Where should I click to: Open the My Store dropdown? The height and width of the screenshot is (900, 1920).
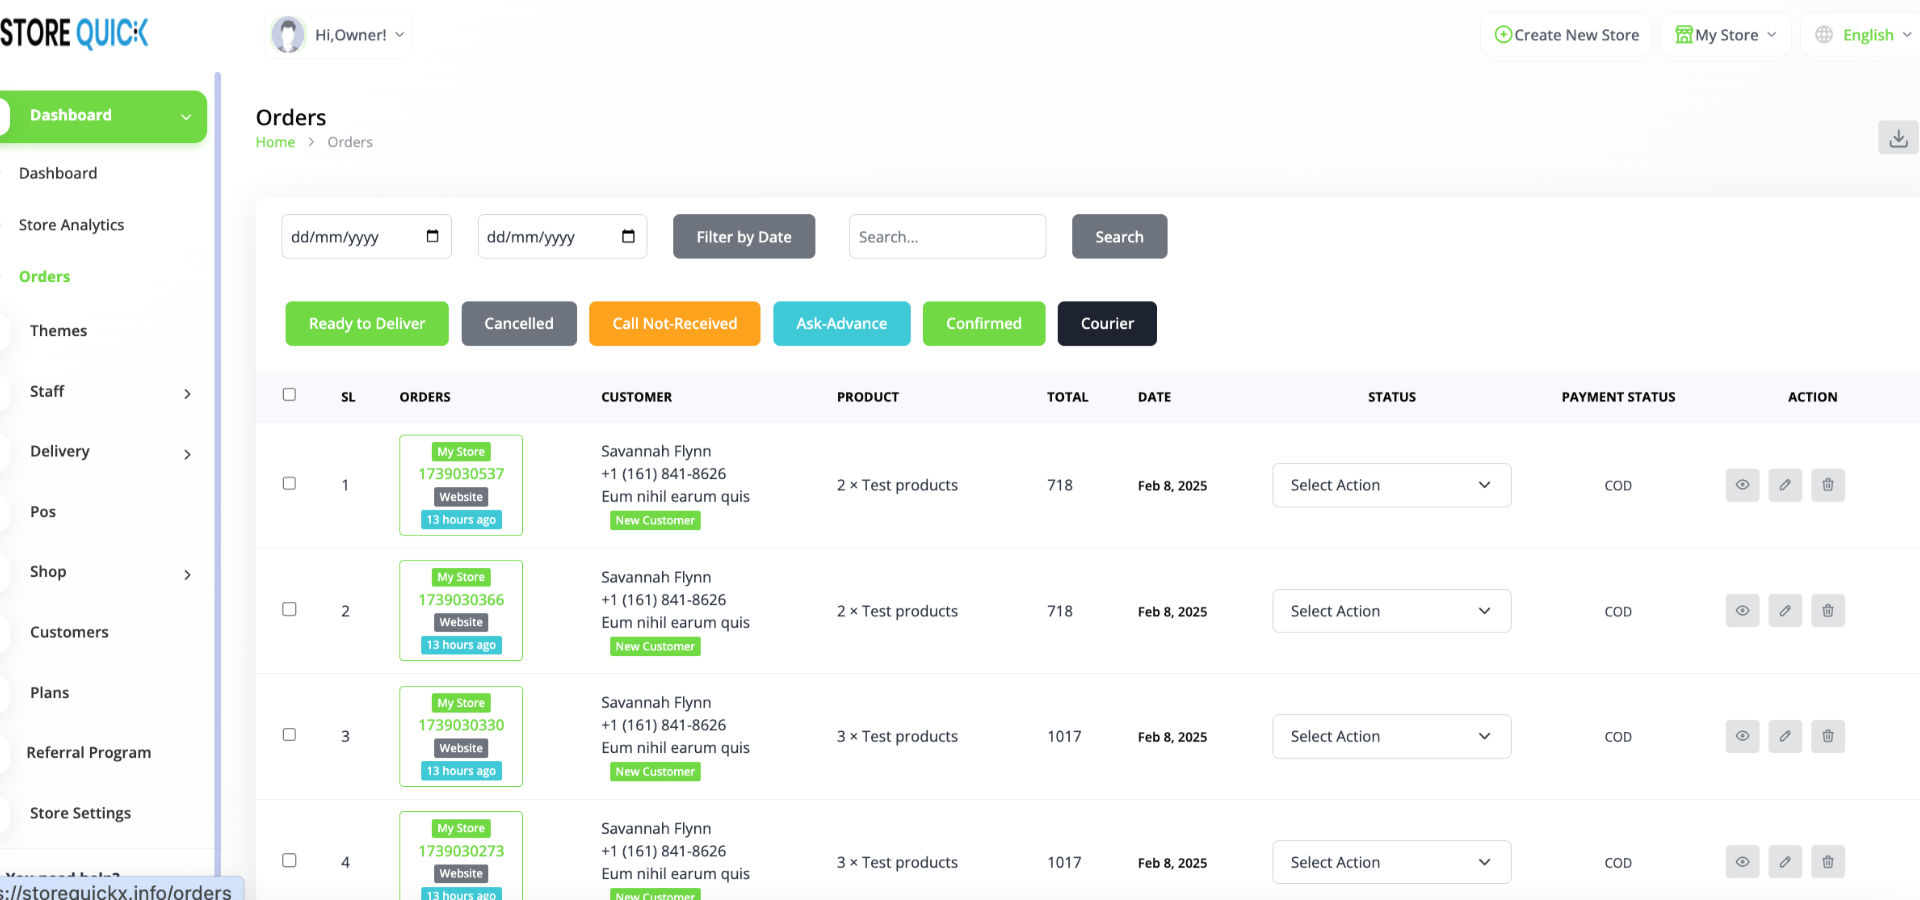tap(1725, 35)
